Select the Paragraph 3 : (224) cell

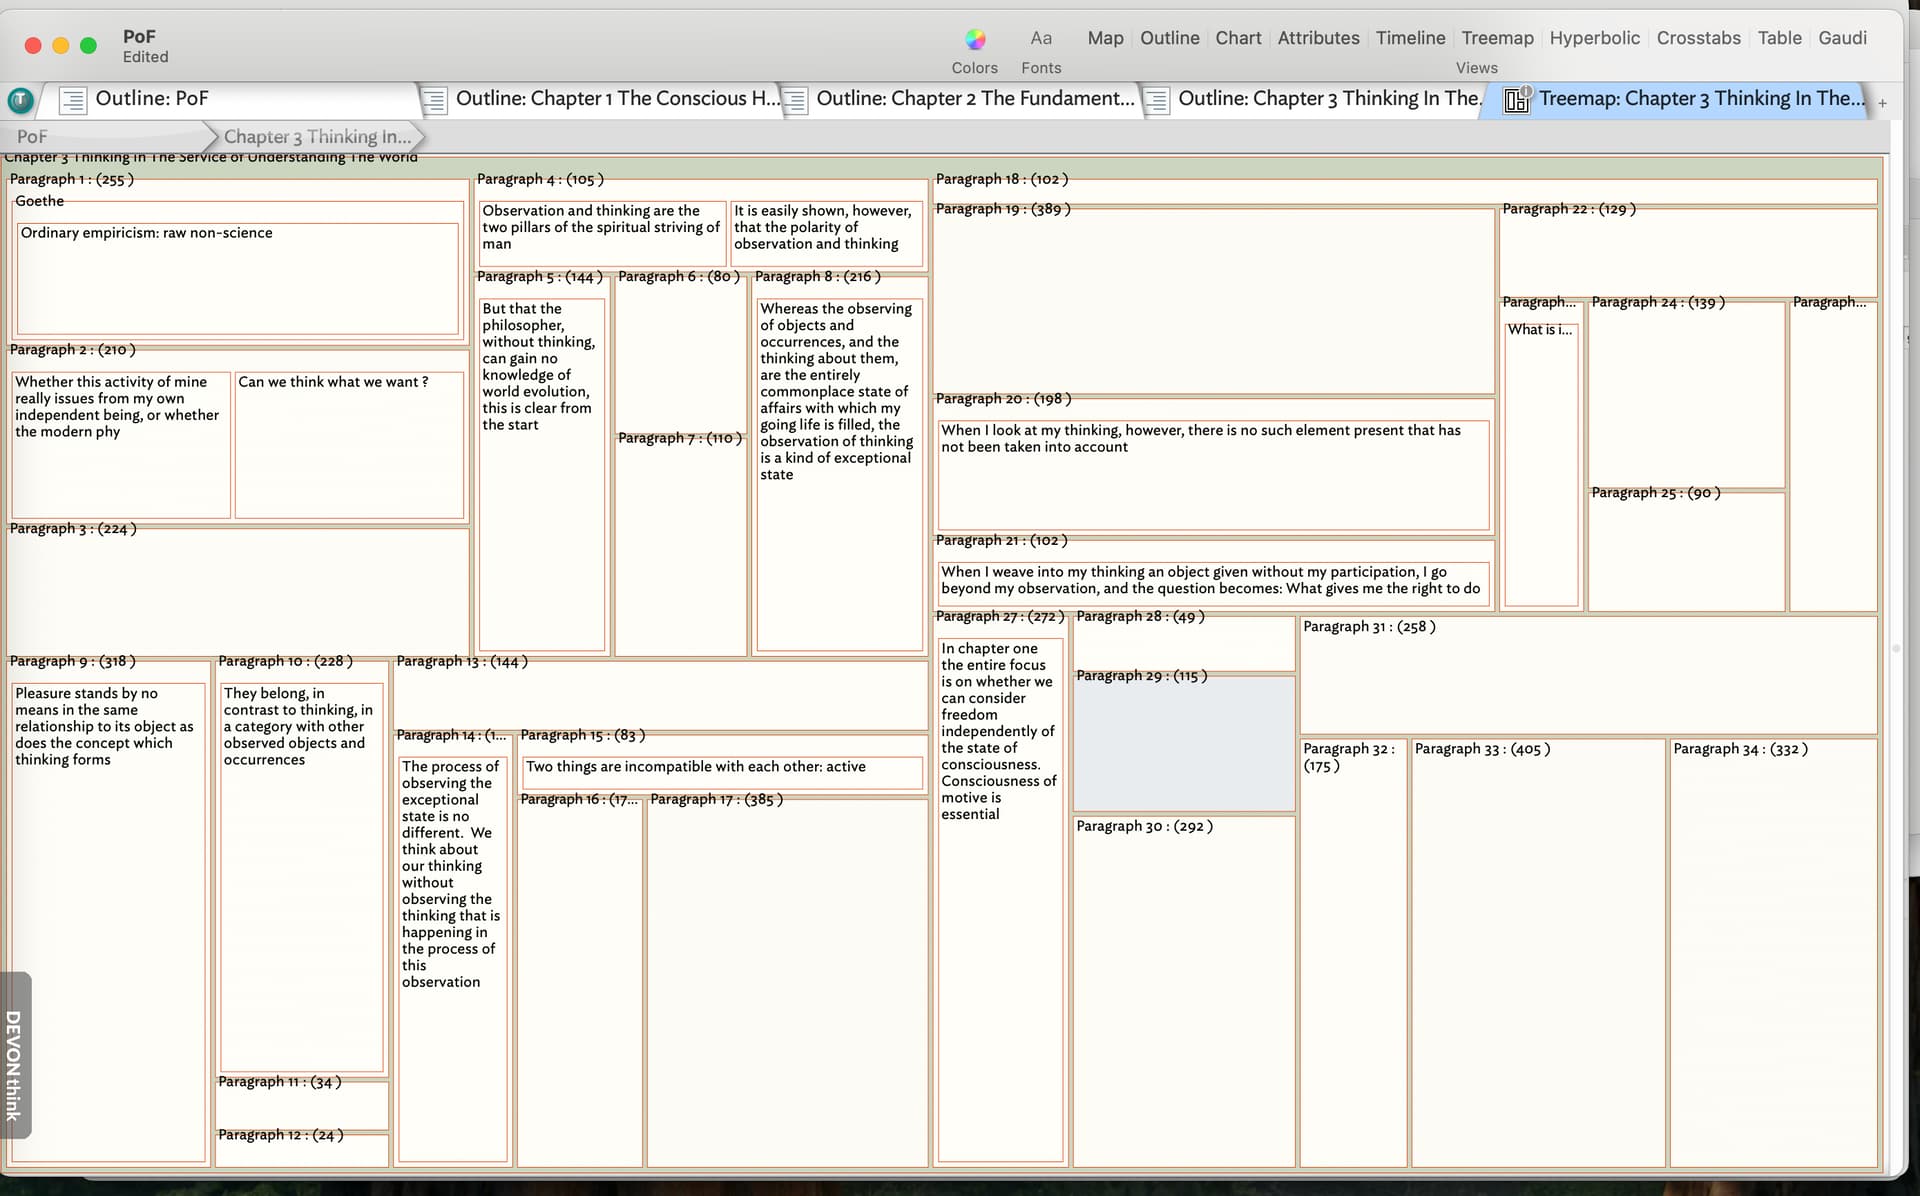[238, 590]
